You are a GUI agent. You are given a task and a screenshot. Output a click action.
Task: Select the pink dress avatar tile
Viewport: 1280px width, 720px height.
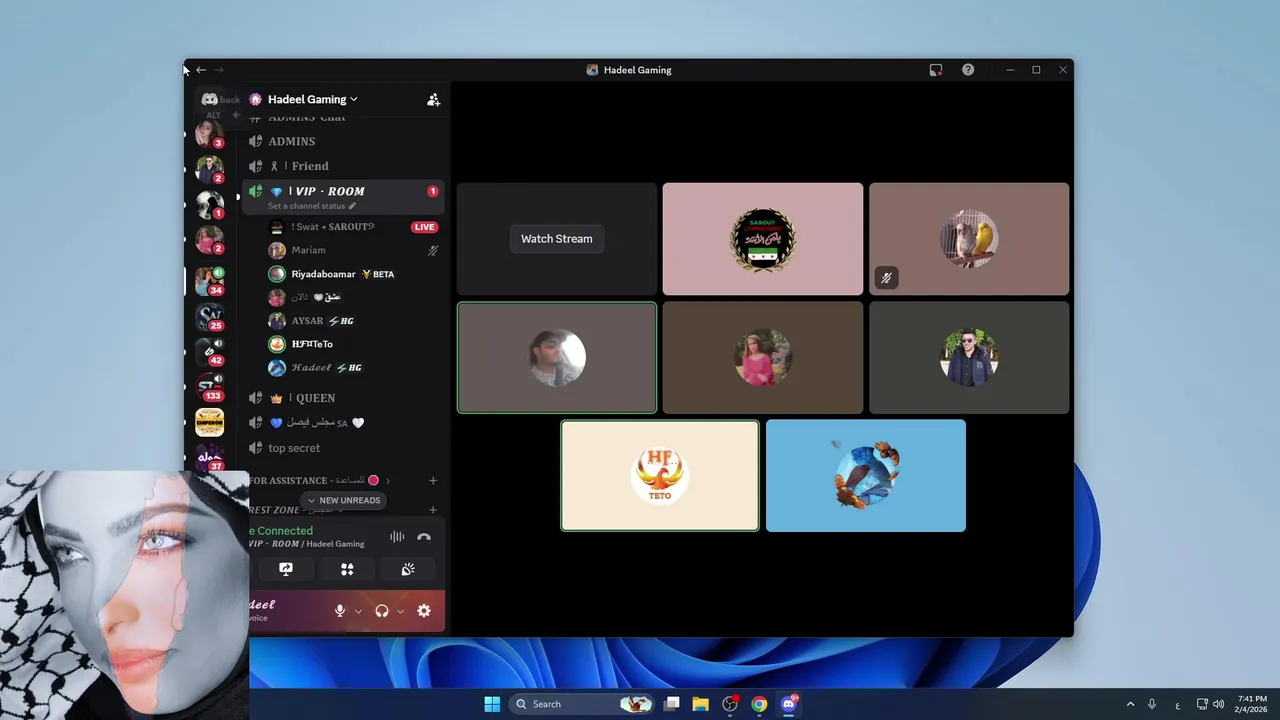pos(763,357)
